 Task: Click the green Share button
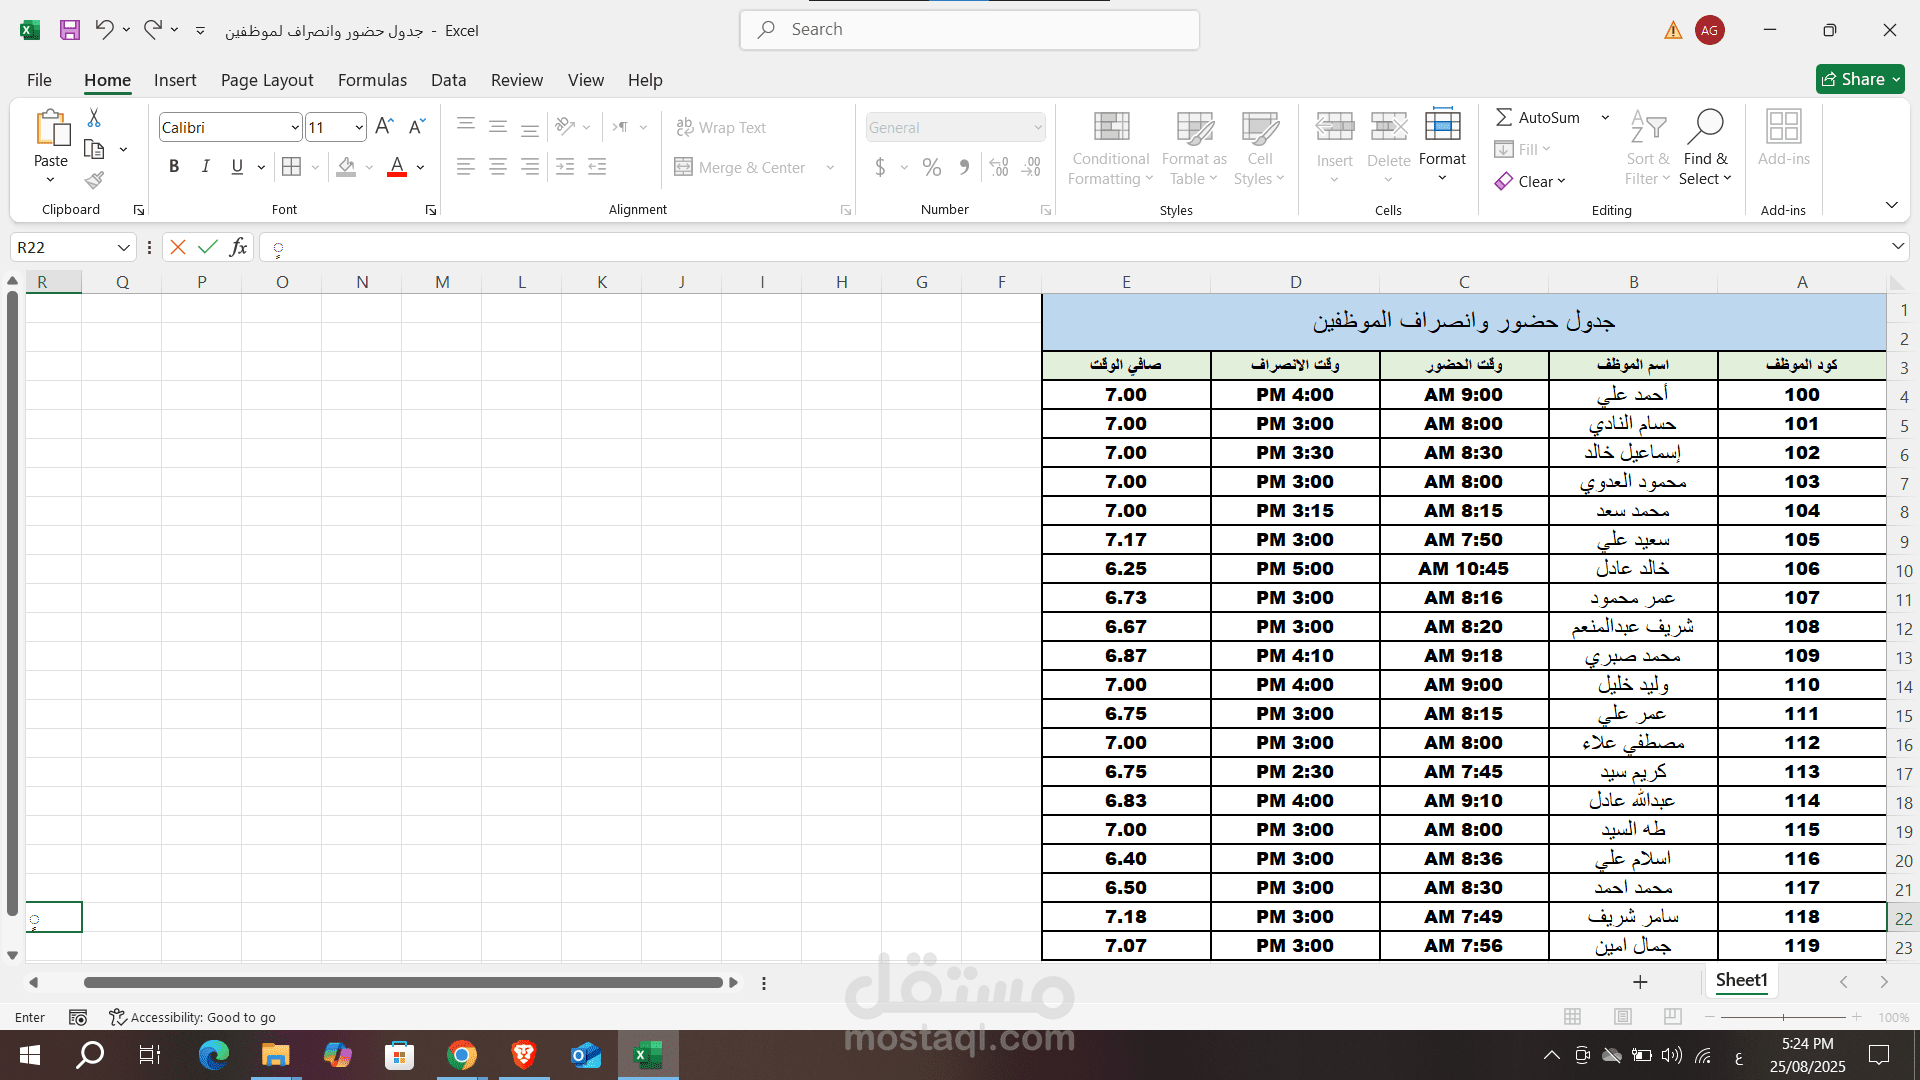click(1859, 79)
